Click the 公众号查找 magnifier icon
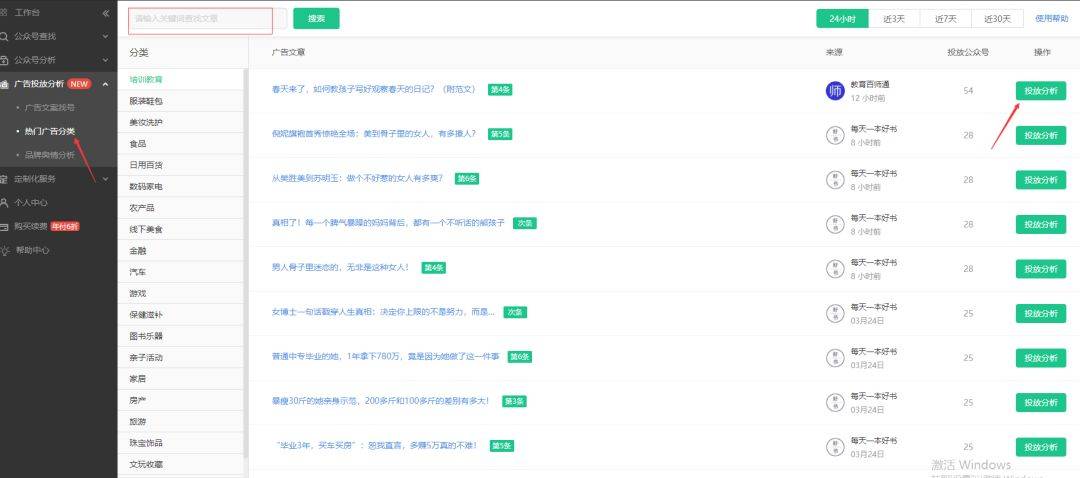 pos(4,37)
